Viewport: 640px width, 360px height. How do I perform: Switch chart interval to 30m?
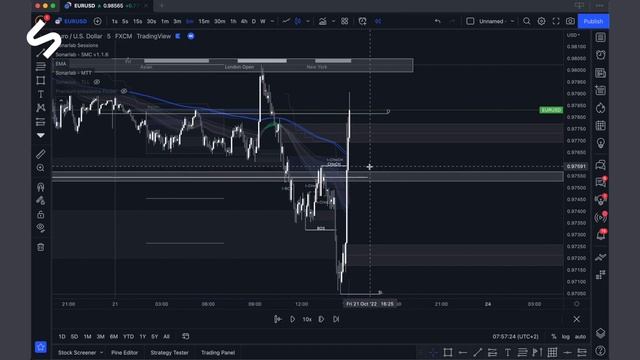pos(220,21)
